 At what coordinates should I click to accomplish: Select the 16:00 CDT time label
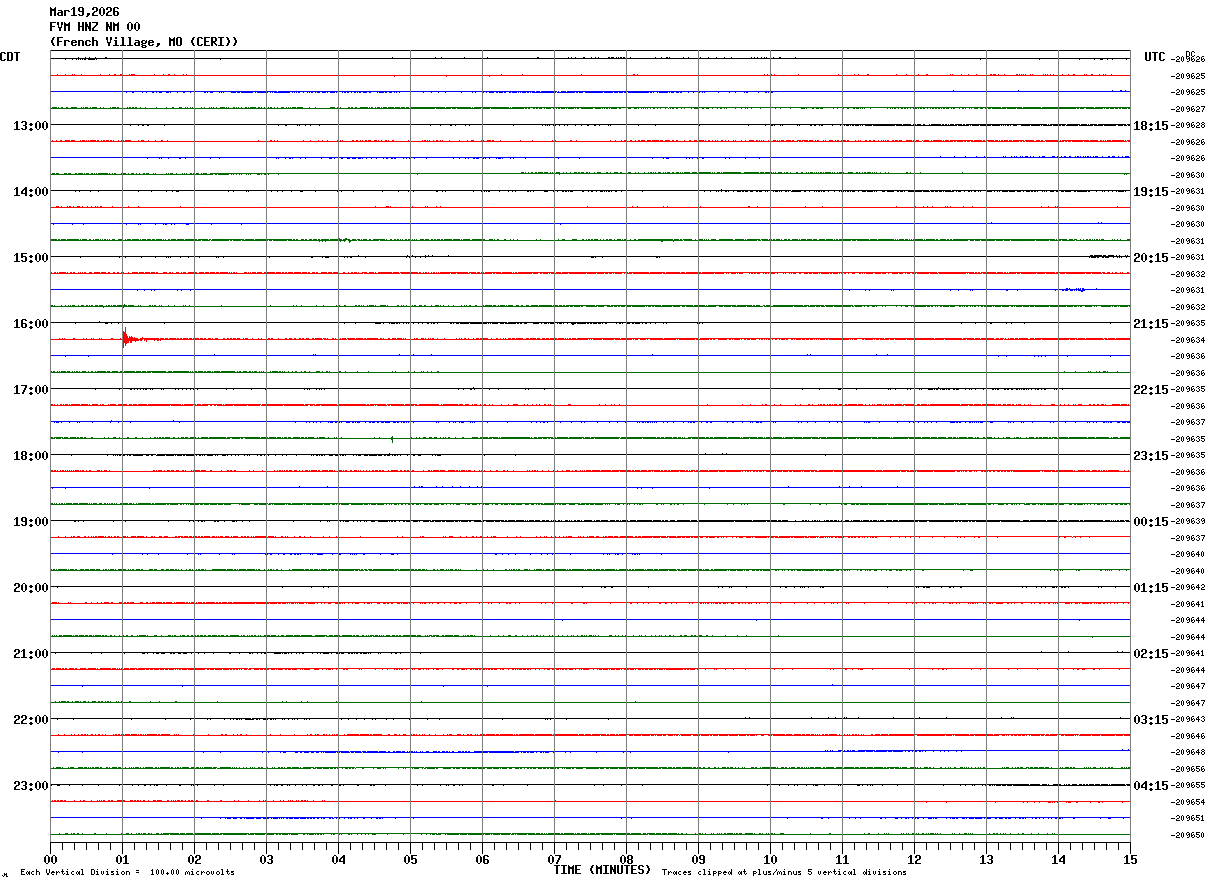click(x=31, y=323)
